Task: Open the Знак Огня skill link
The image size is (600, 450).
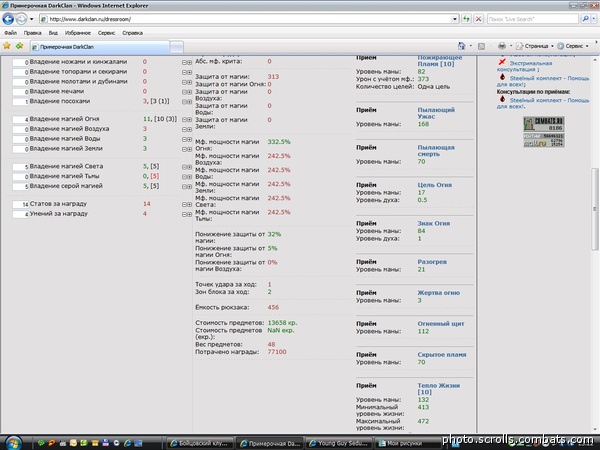Action: coord(434,223)
